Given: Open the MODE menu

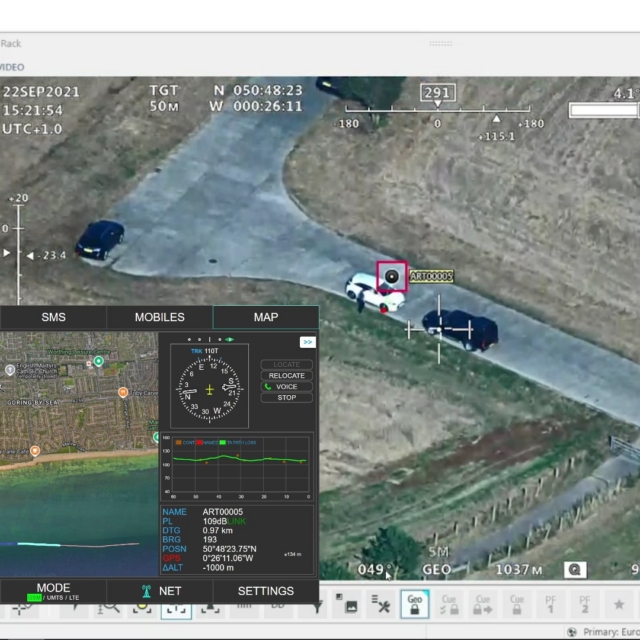Looking at the screenshot, I should point(53,591).
